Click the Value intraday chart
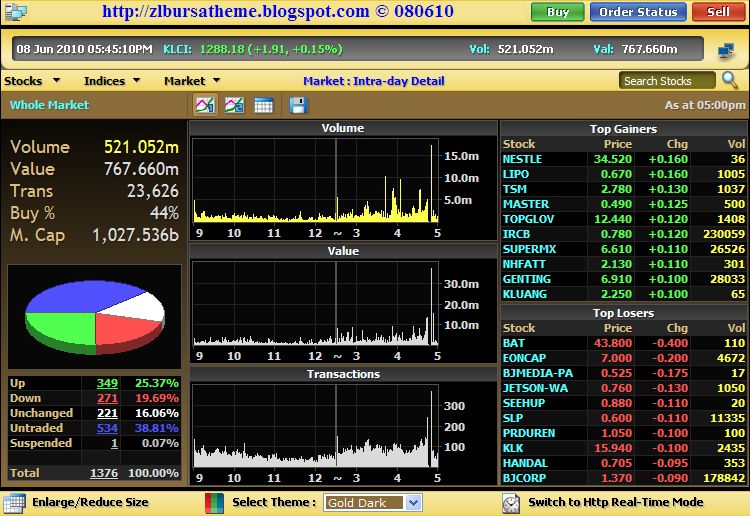 pos(315,304)
